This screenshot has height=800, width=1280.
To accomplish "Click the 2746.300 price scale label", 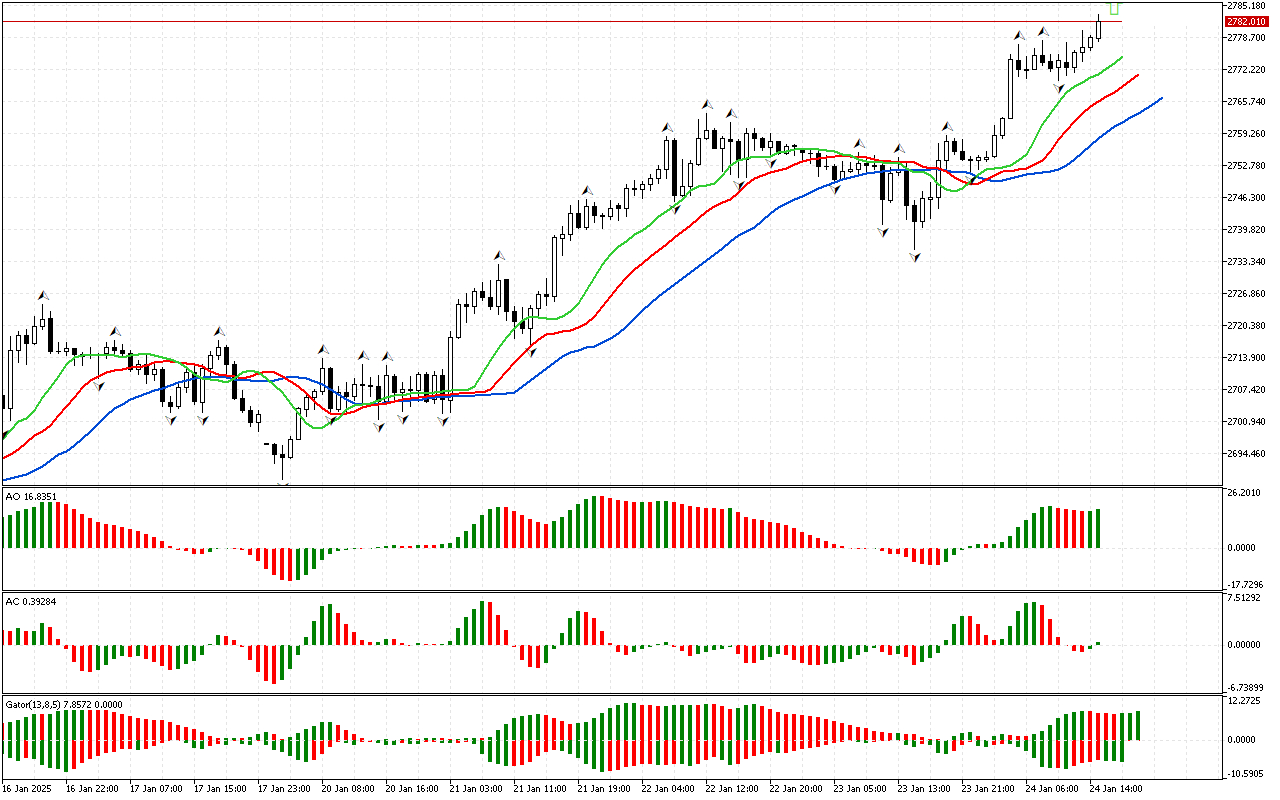I will coord(1246,198).
